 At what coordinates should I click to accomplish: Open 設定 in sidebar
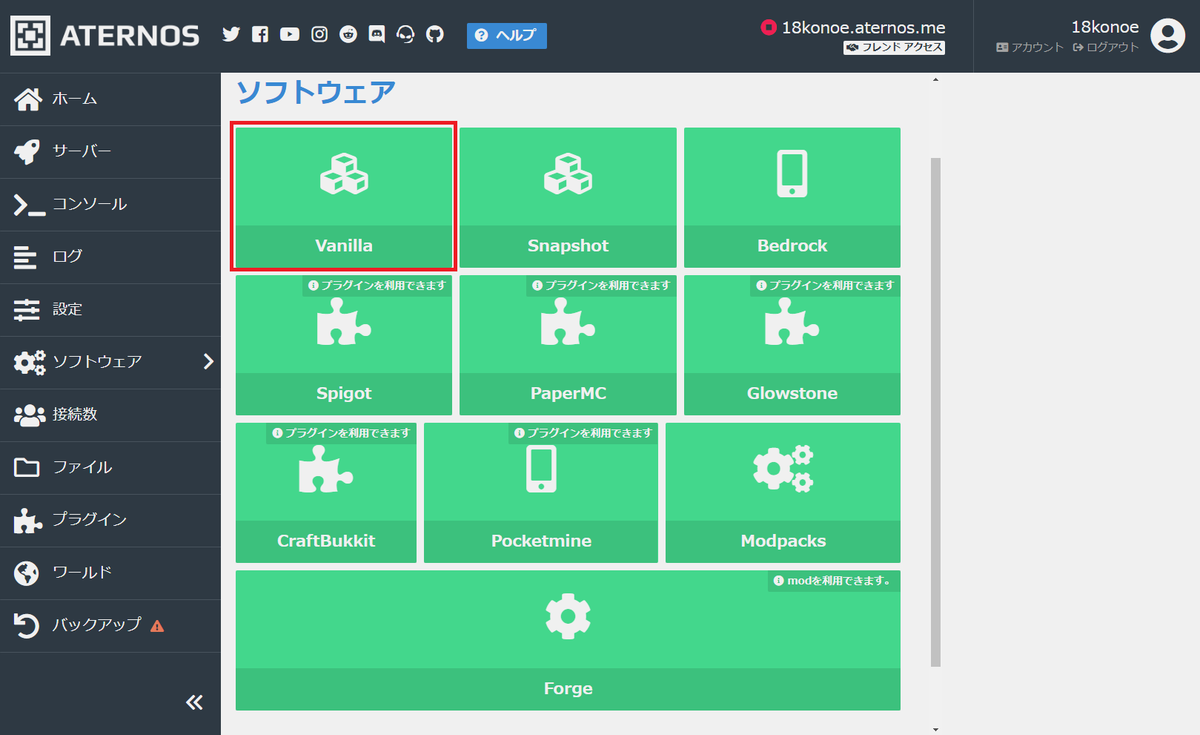[x=110, y=310]
